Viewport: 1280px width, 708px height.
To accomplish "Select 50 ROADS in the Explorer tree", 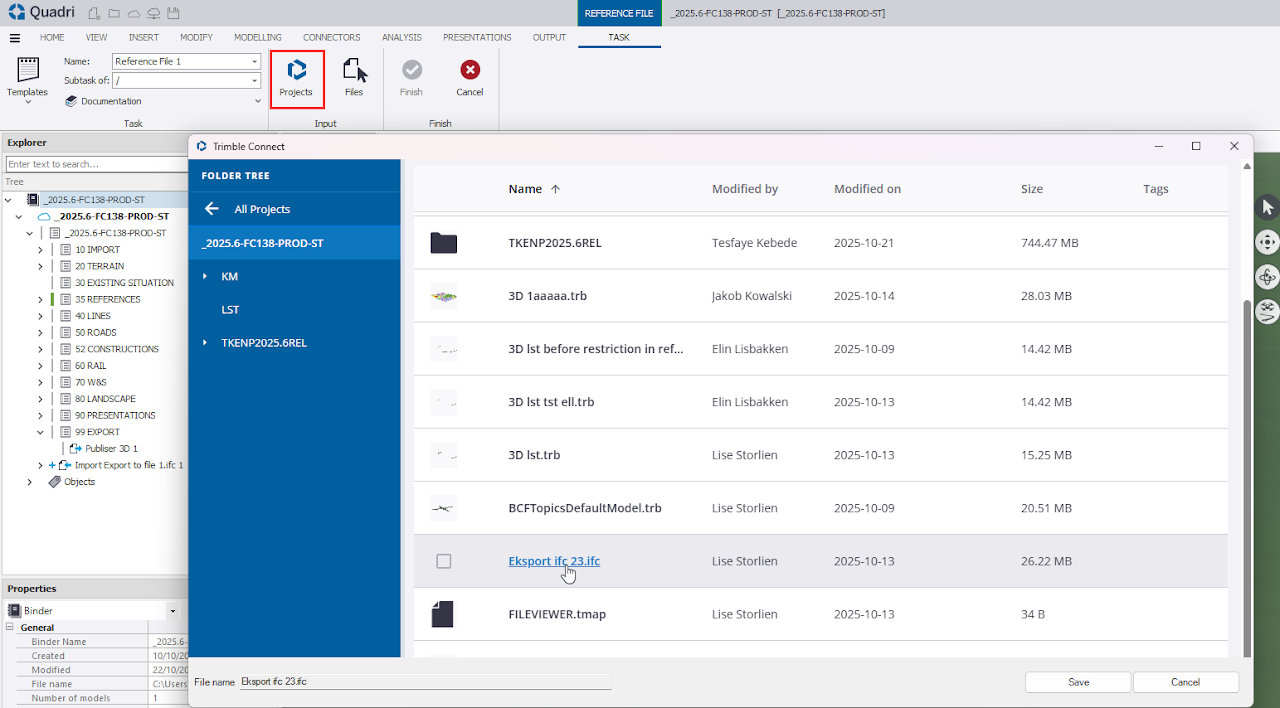I will 96,332.
